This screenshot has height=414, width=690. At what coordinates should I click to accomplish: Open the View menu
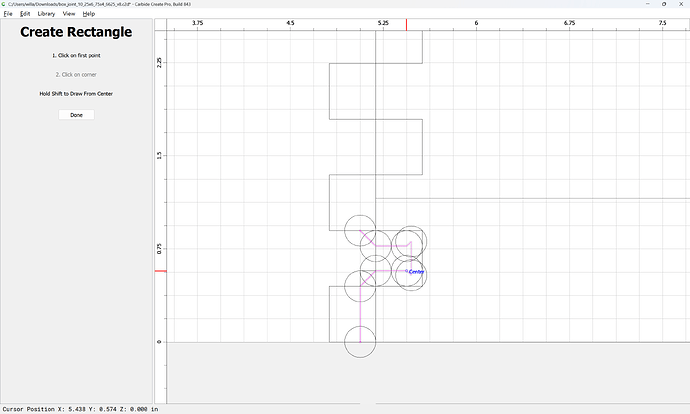click(69, 14)
